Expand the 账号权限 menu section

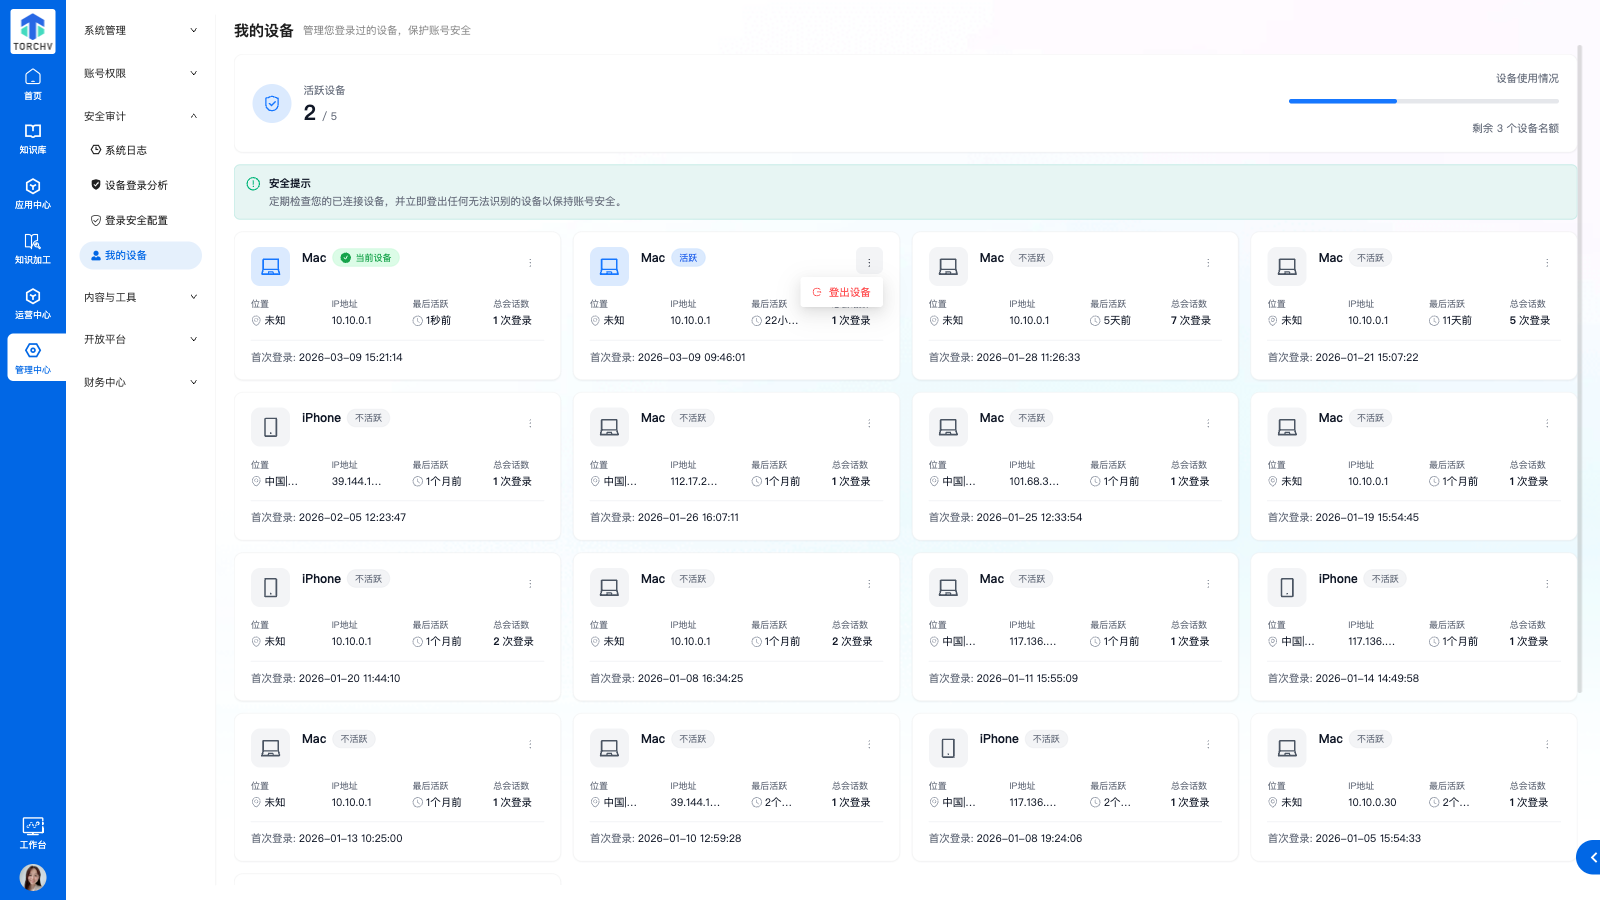click(x=140, y=74)
